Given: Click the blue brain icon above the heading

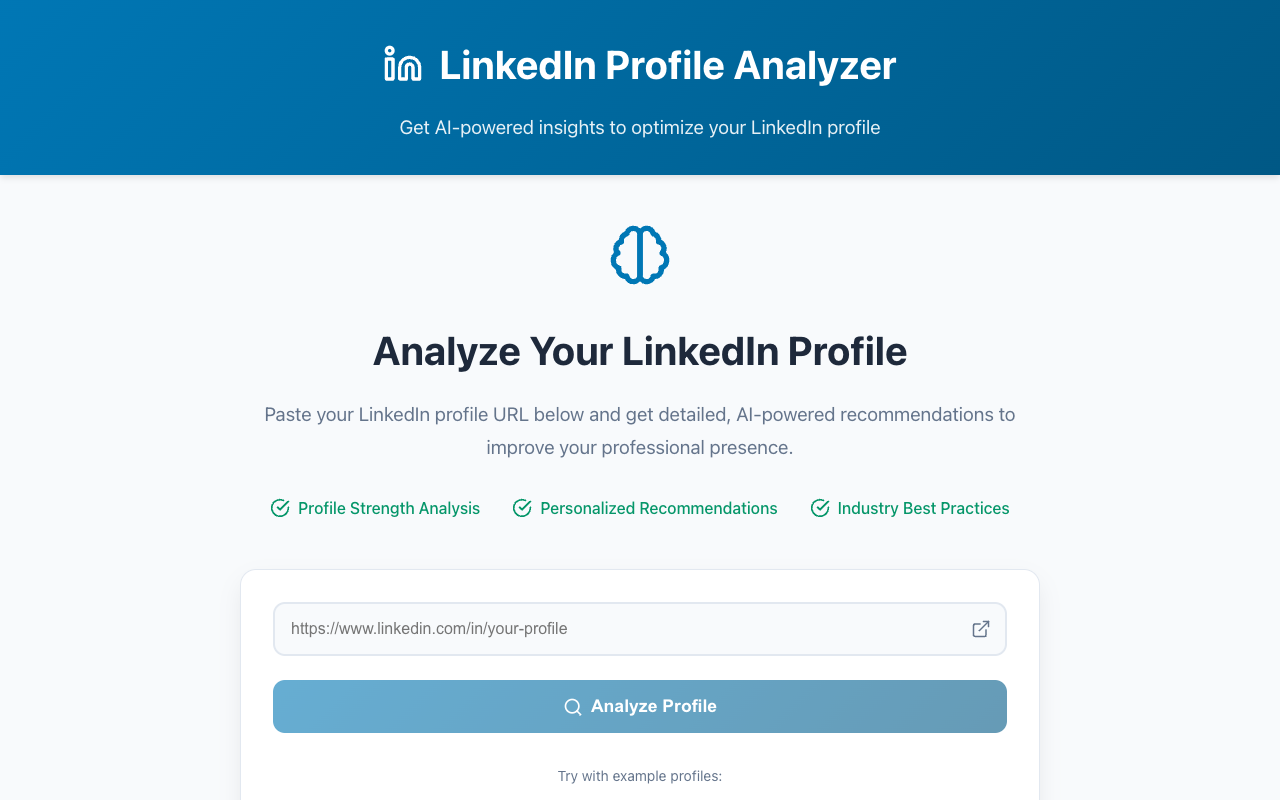Looking at the screenshot, I should click(640, 255).
